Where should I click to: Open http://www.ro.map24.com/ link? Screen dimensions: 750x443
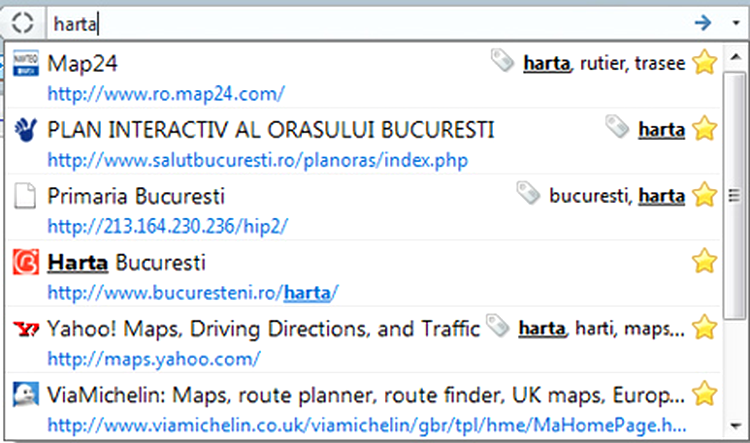tap(166, 94)
